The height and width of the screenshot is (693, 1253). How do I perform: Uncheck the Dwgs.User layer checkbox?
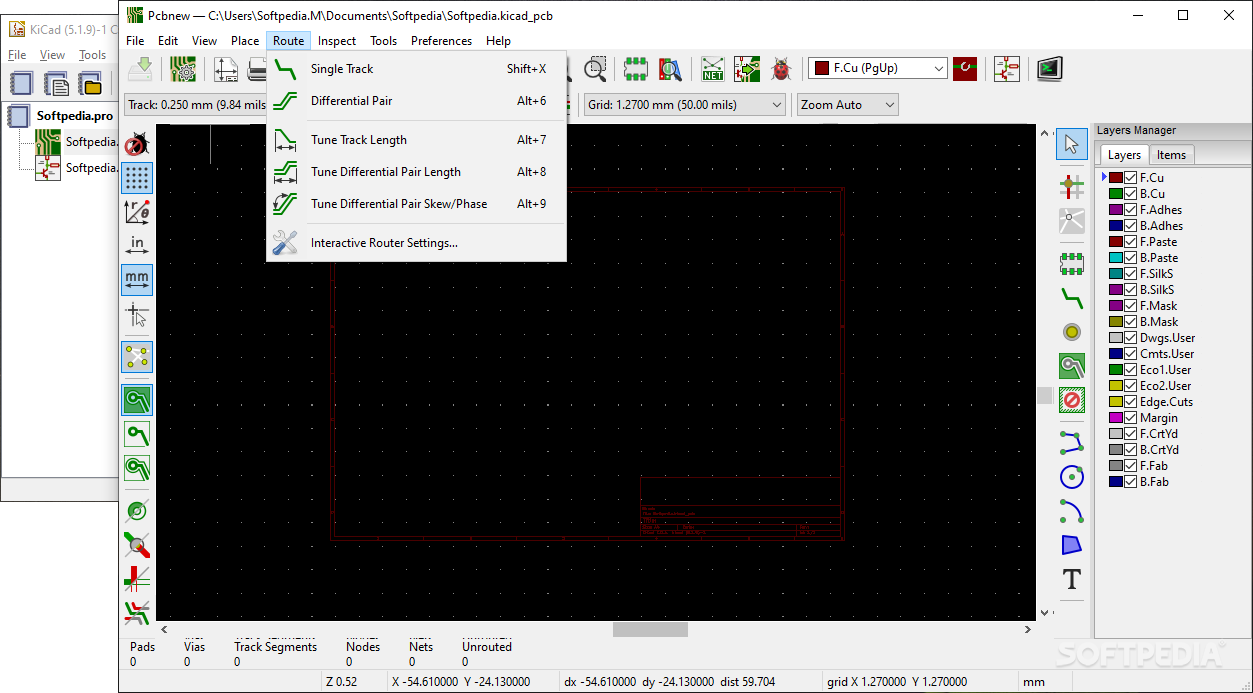coord(1131,338)
